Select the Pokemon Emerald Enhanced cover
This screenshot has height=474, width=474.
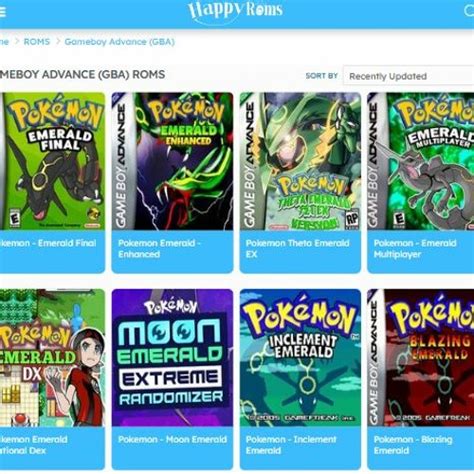click(x=172, y=161)
